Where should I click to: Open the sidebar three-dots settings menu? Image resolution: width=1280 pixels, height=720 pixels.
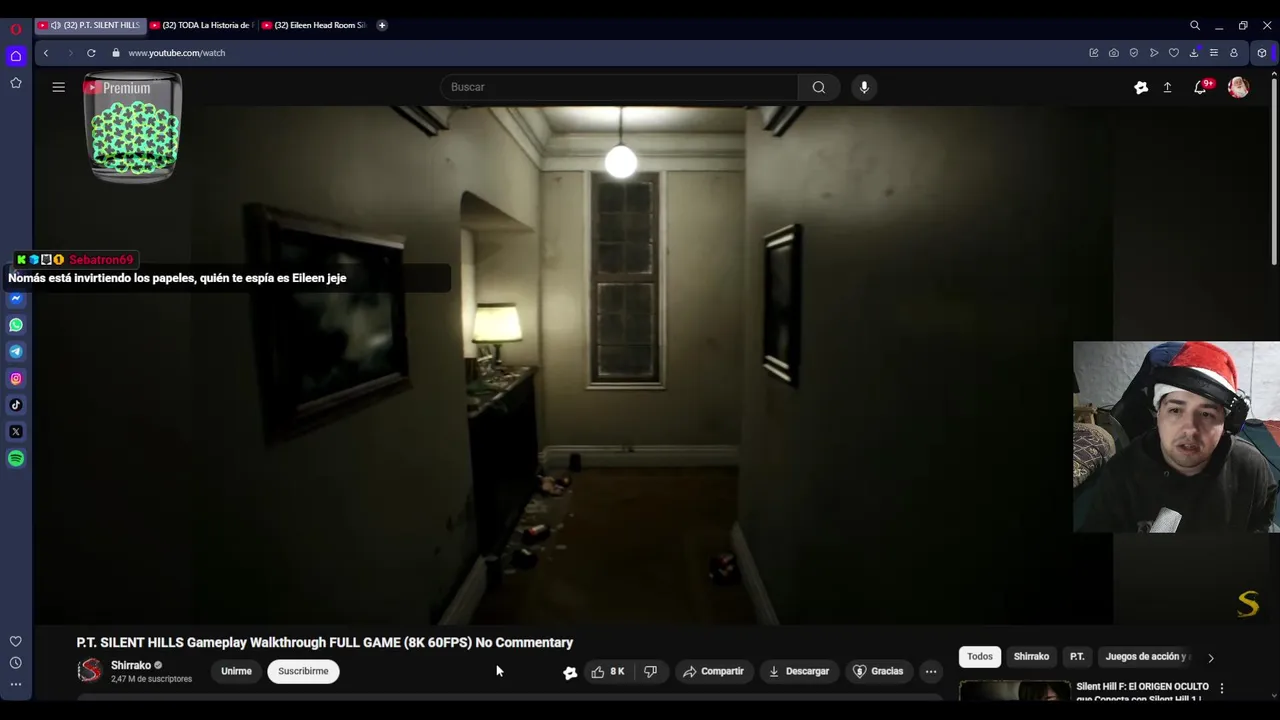click(x=16, y=685)
